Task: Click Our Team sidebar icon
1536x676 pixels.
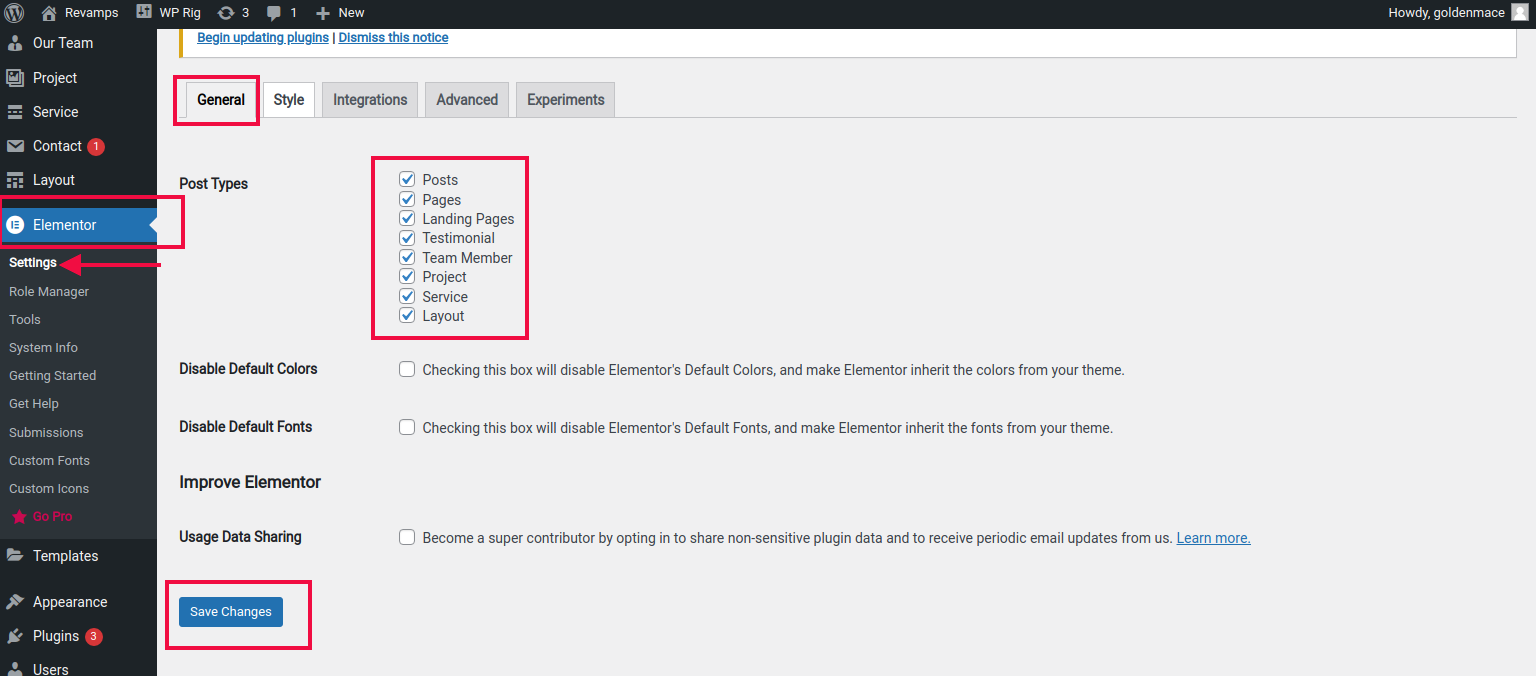Action: 15,43
